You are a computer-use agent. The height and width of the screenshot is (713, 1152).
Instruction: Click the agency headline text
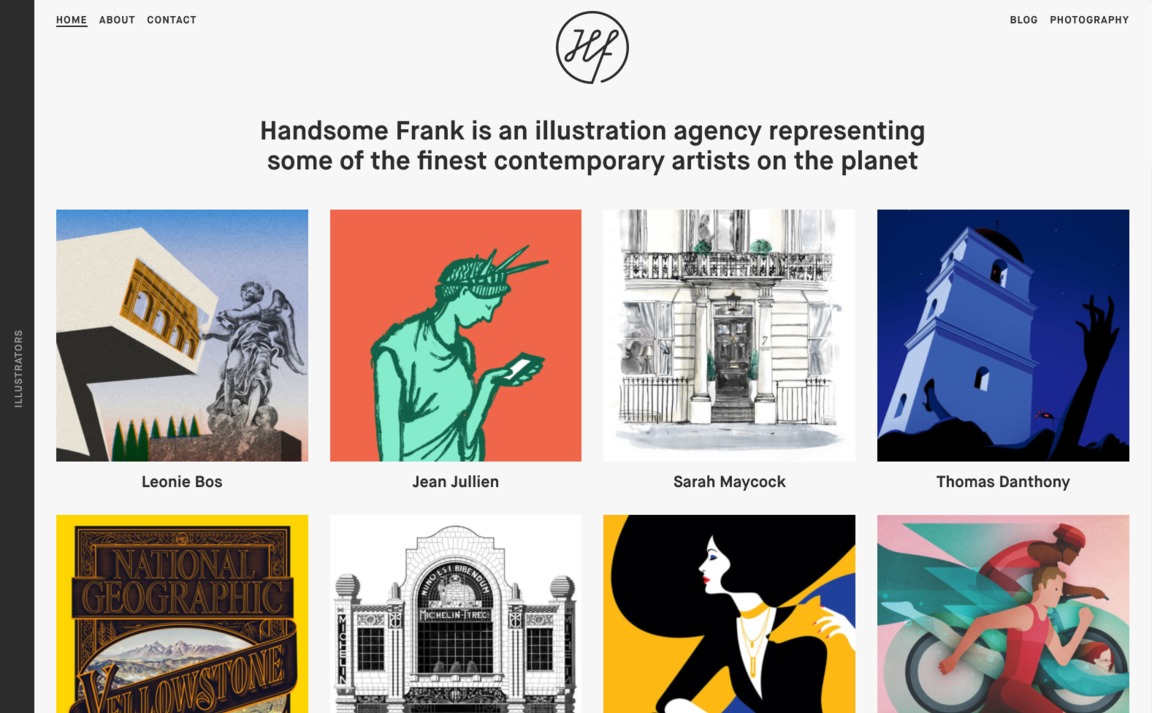point(592,146)
